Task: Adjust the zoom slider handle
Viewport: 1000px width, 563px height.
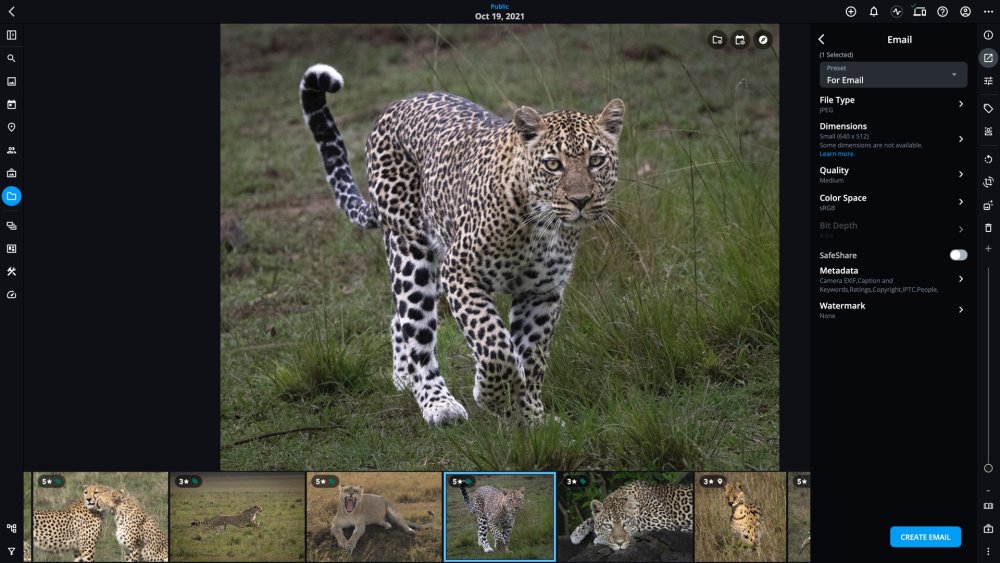Action: (x=989, y=468)
